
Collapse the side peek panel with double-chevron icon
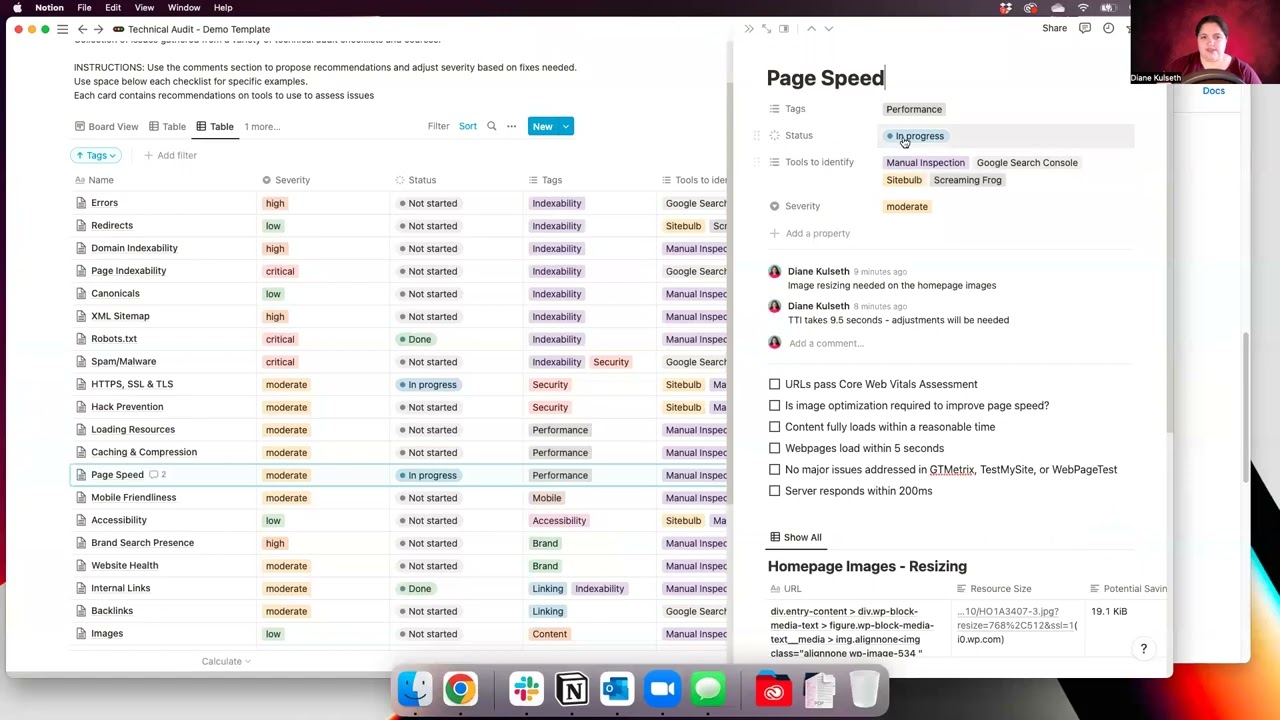749,29
